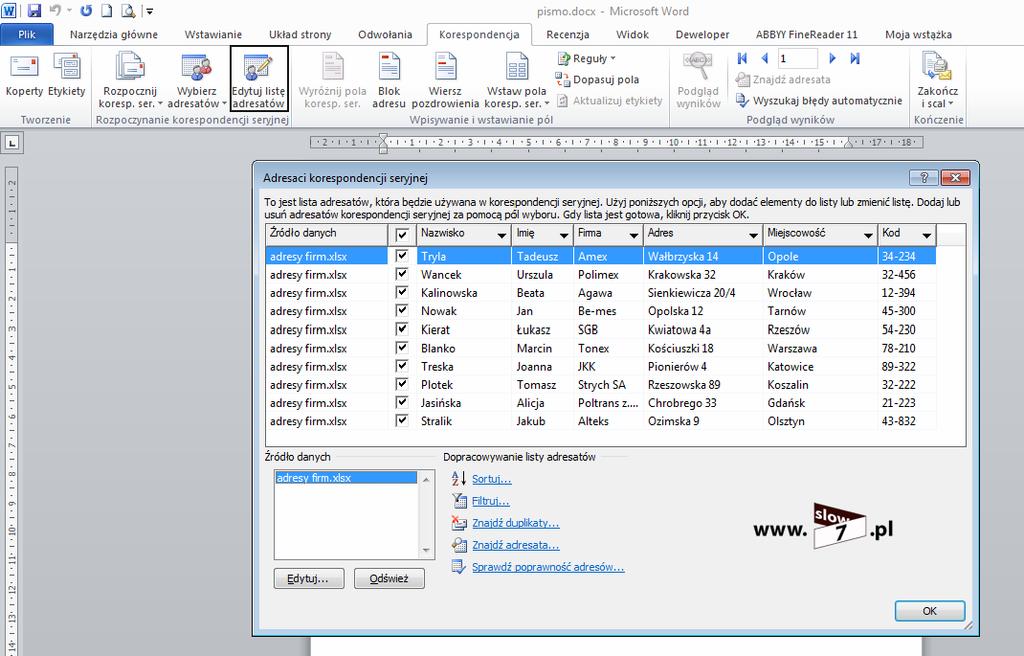The image size is (1024, 656).
Task: Click Znajdź duplikaty... link
Action: pyautogui.click(x=515, y=523)
